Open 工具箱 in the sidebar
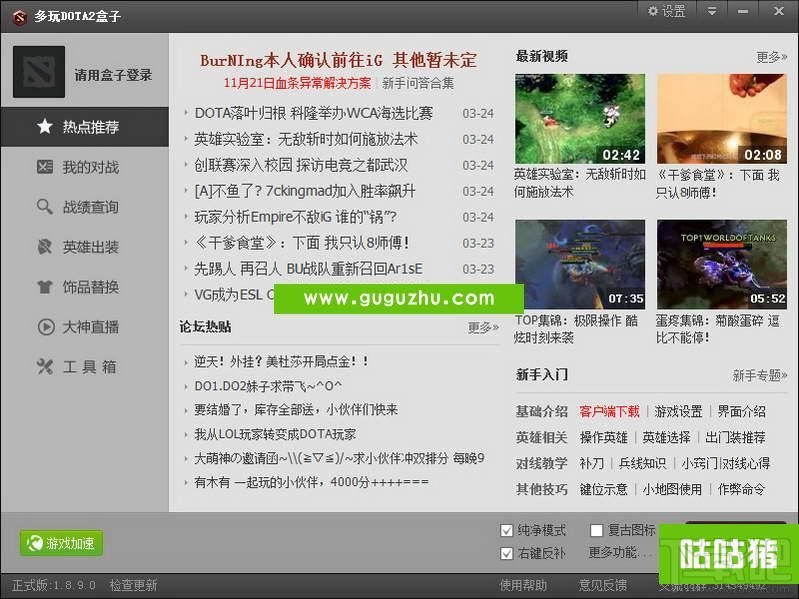Viewport: 799px width, 599px height. (x=85, y=367)
